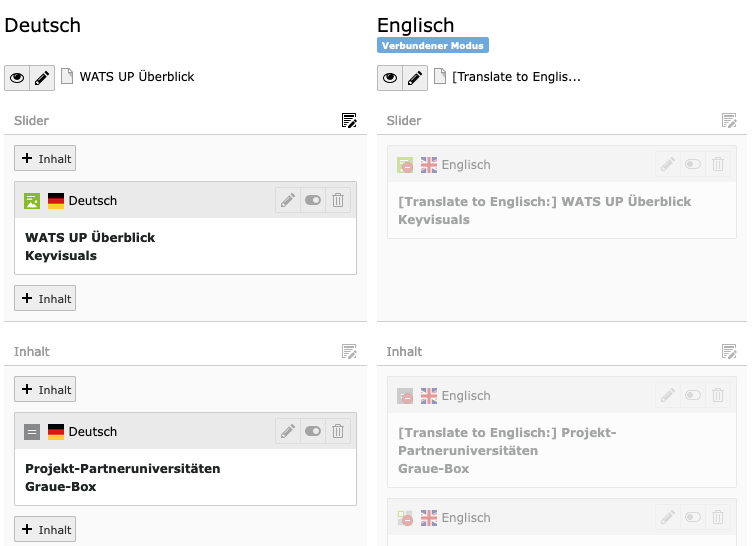Edit English page properties with pencil icon

click(x=415, y=78)
